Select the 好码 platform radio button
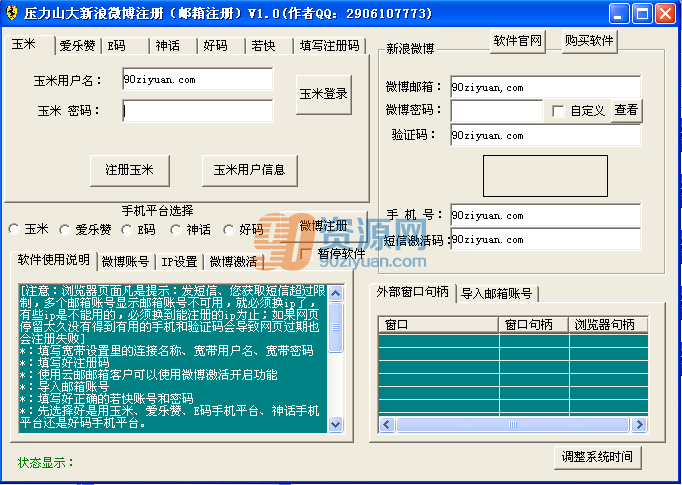The image size is (682, 485). point(229,229)
